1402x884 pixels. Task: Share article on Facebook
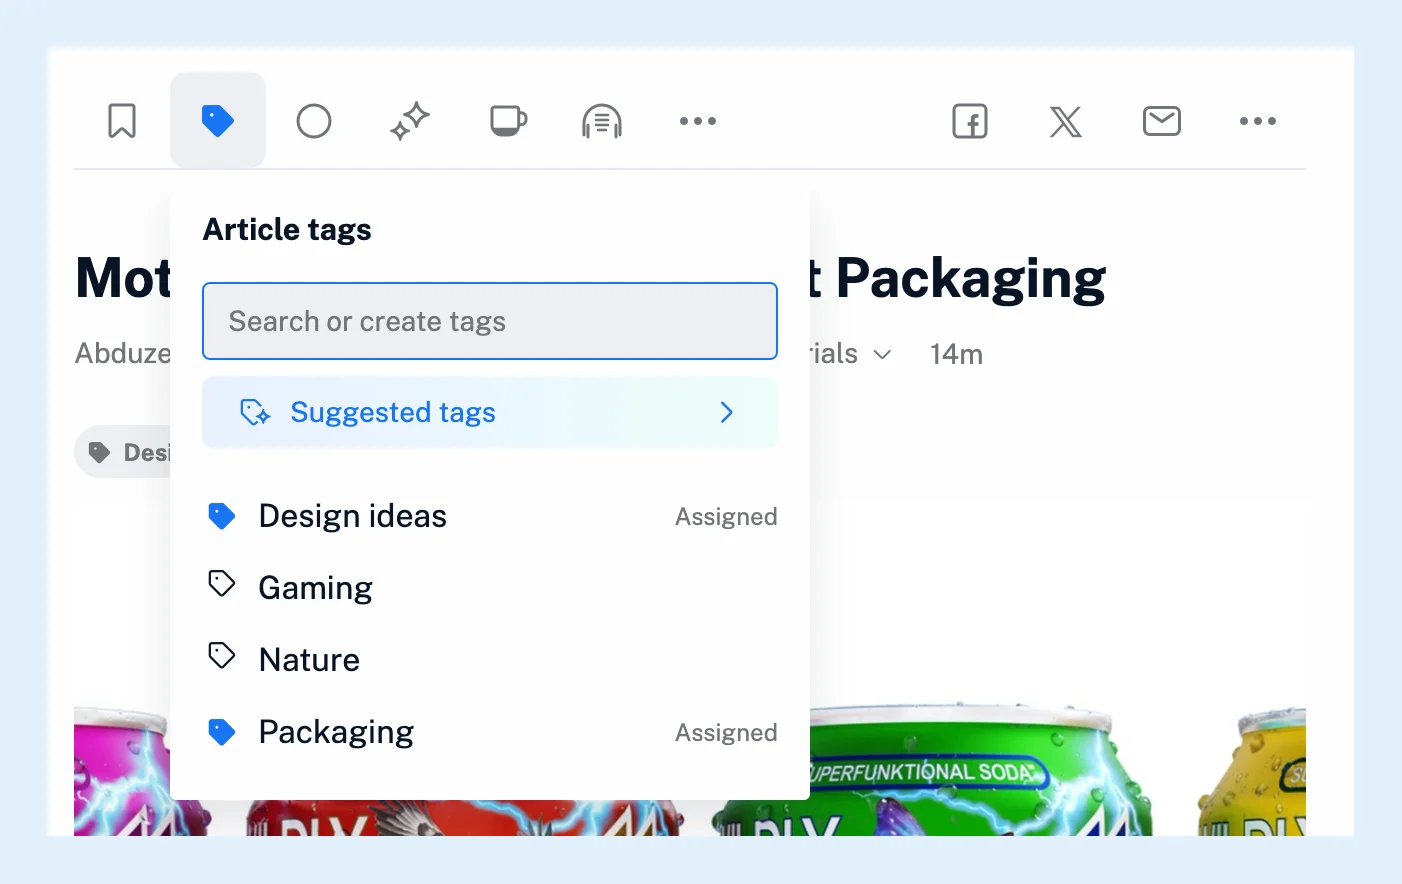pos(970,121)
